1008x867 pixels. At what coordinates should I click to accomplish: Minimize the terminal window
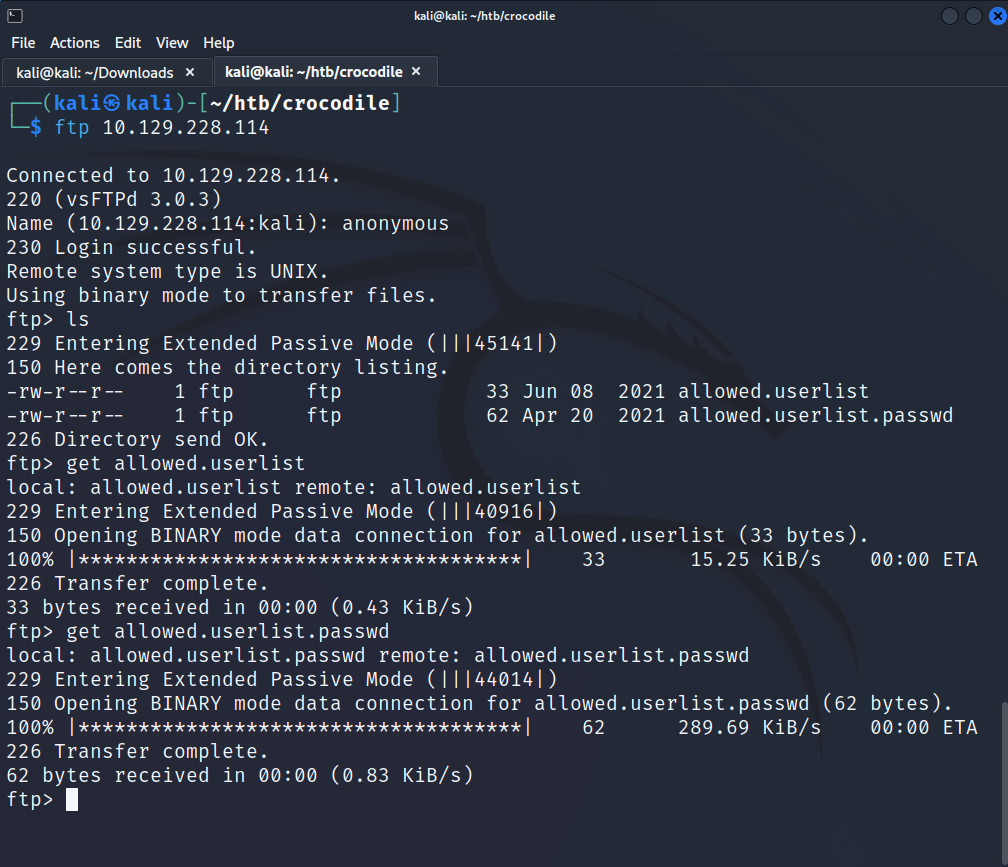tap(948, 16)
